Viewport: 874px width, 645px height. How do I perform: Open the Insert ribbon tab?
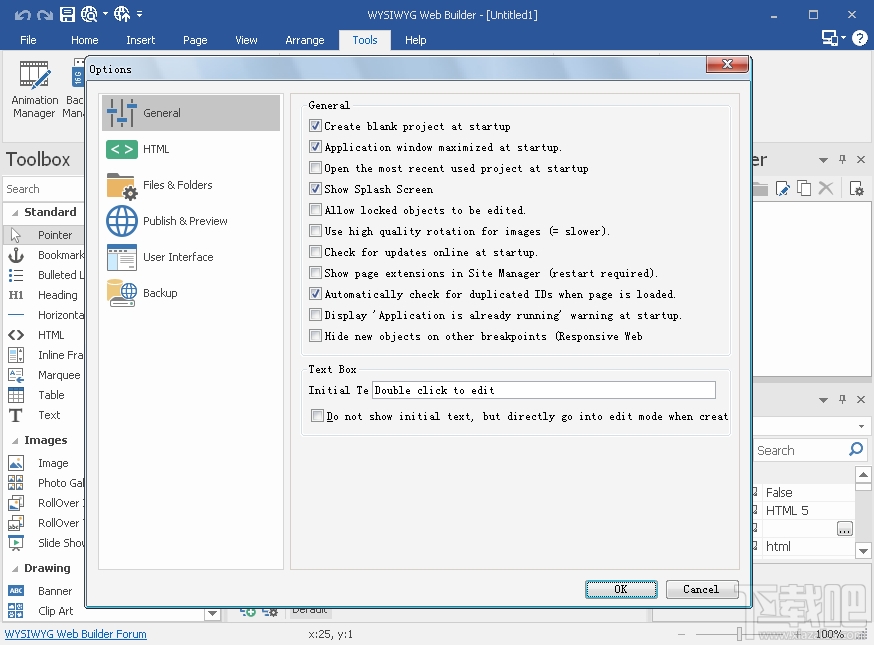click(140, 40)
